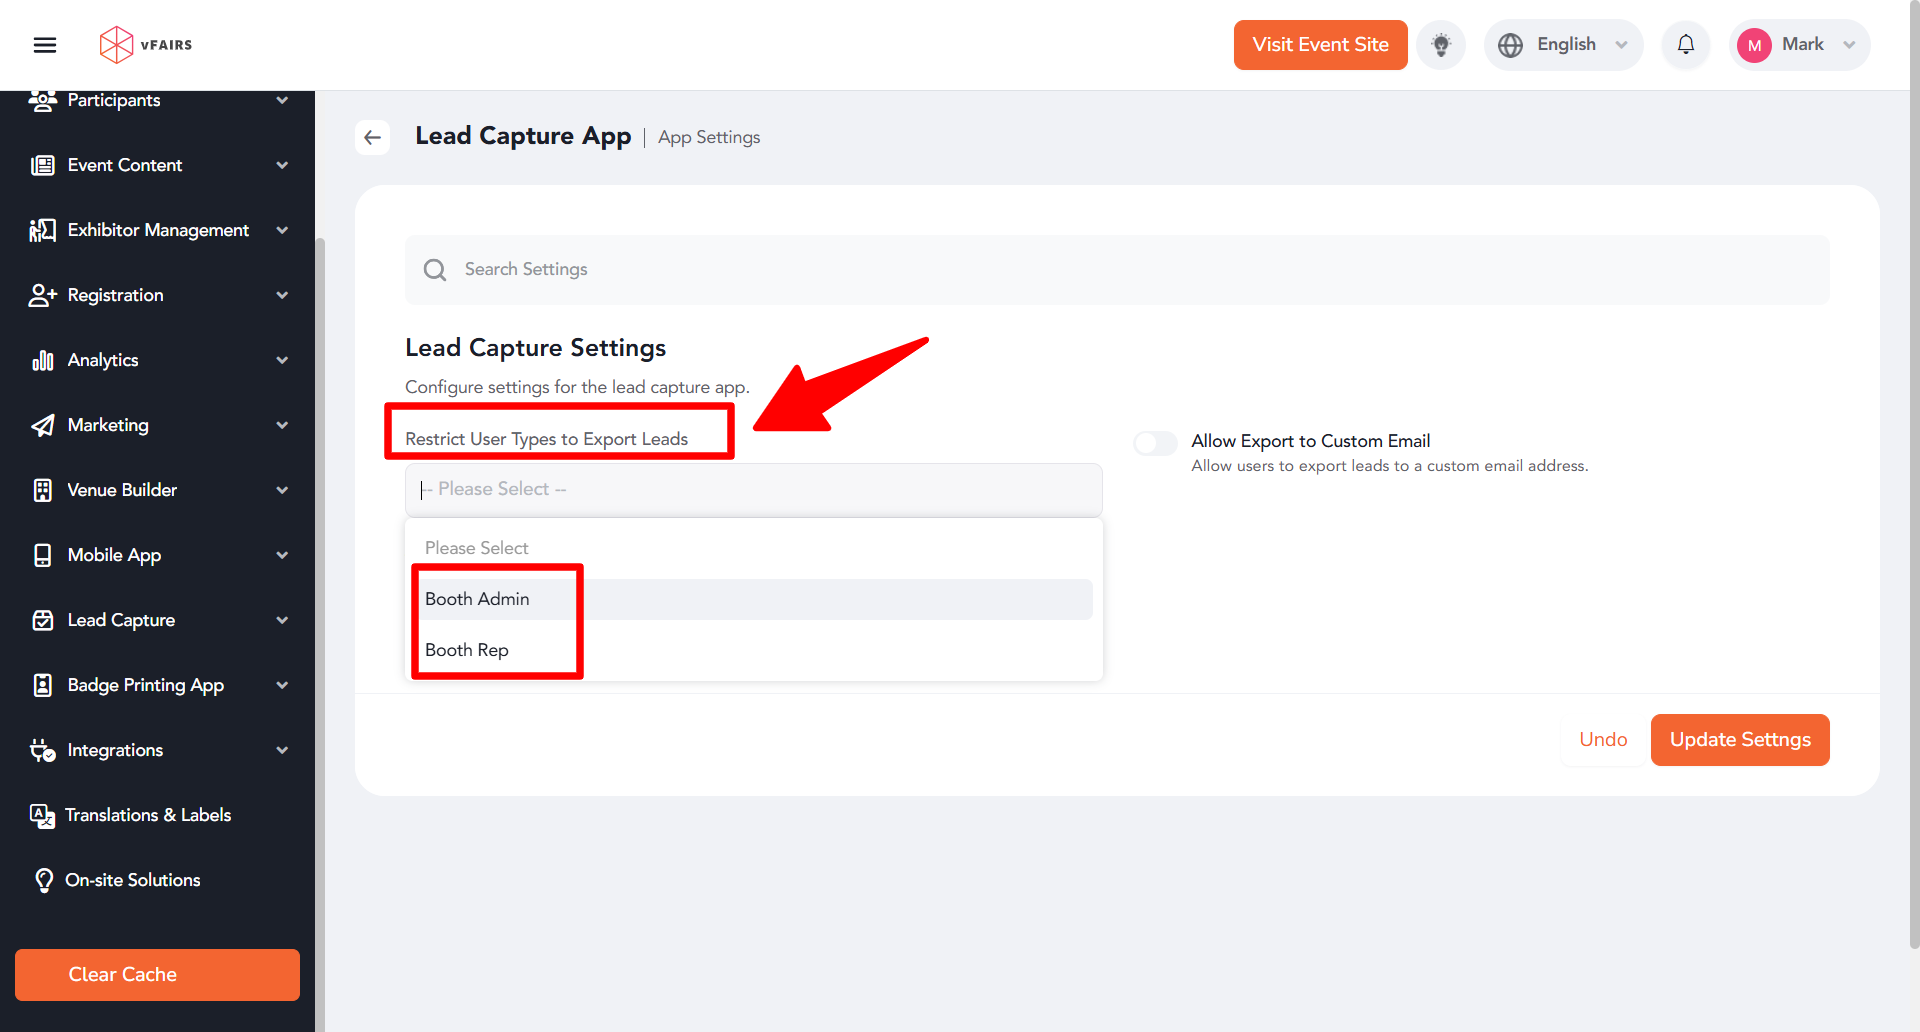Viewport: 1920px width, 1032px height.
Task: Expand the Integrations chevron
Action: click(x=282, y=750)
